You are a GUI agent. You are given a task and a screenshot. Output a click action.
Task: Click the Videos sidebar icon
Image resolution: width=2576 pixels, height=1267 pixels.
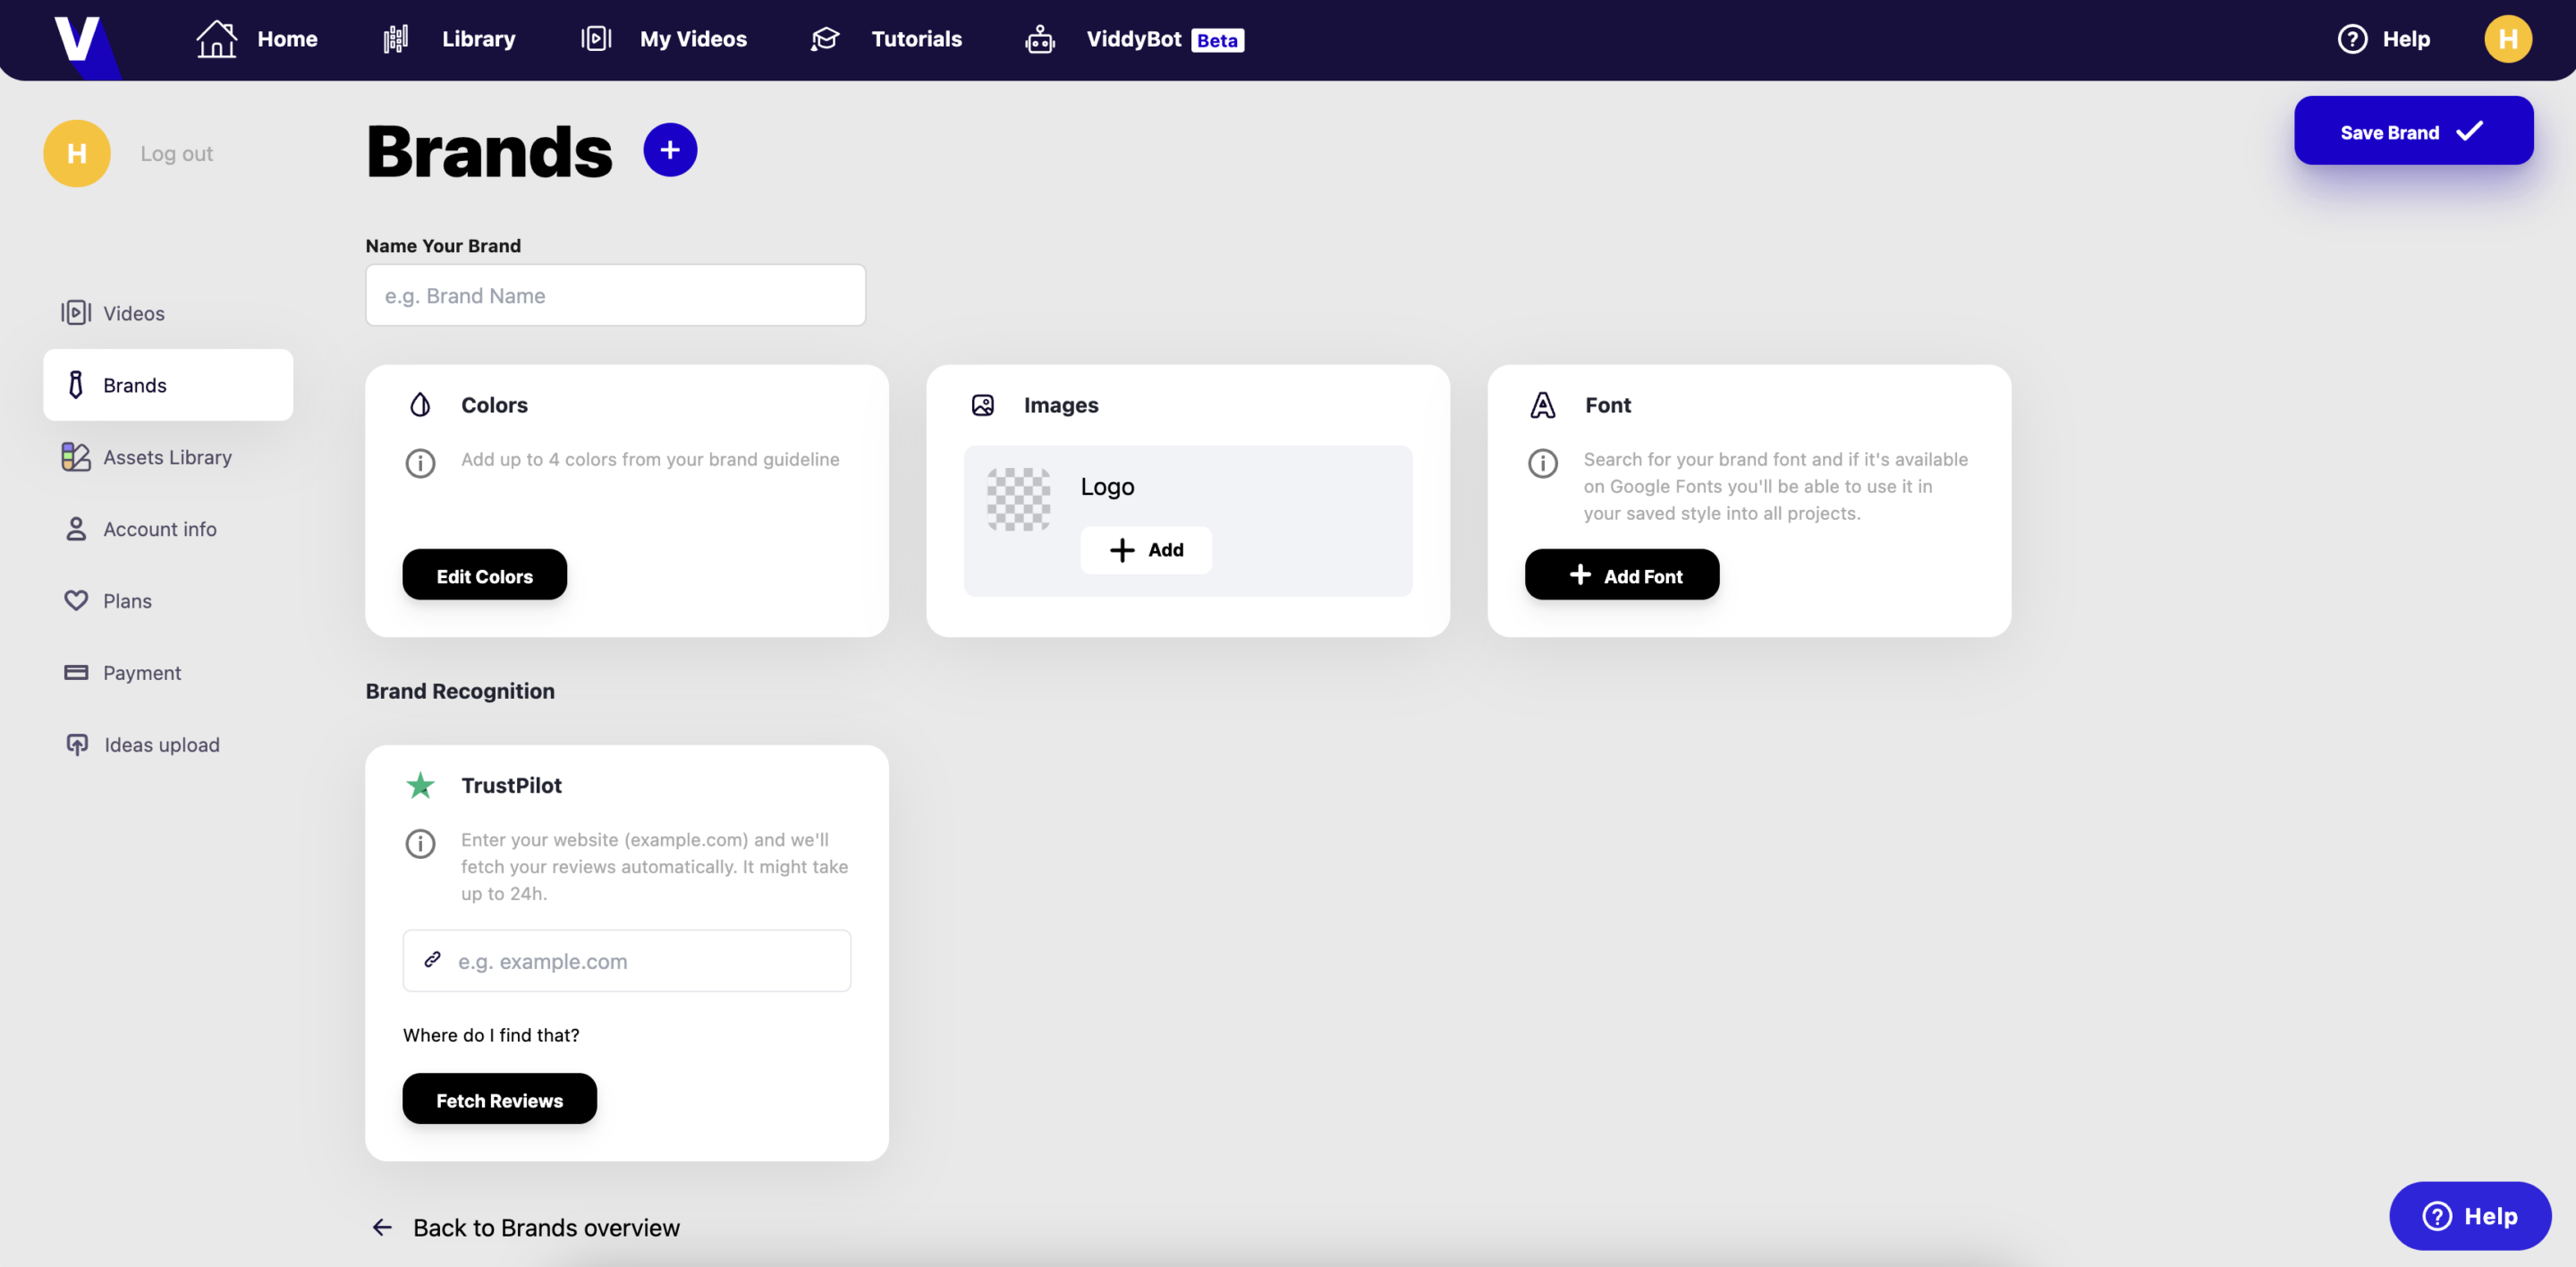pos(76,313)
